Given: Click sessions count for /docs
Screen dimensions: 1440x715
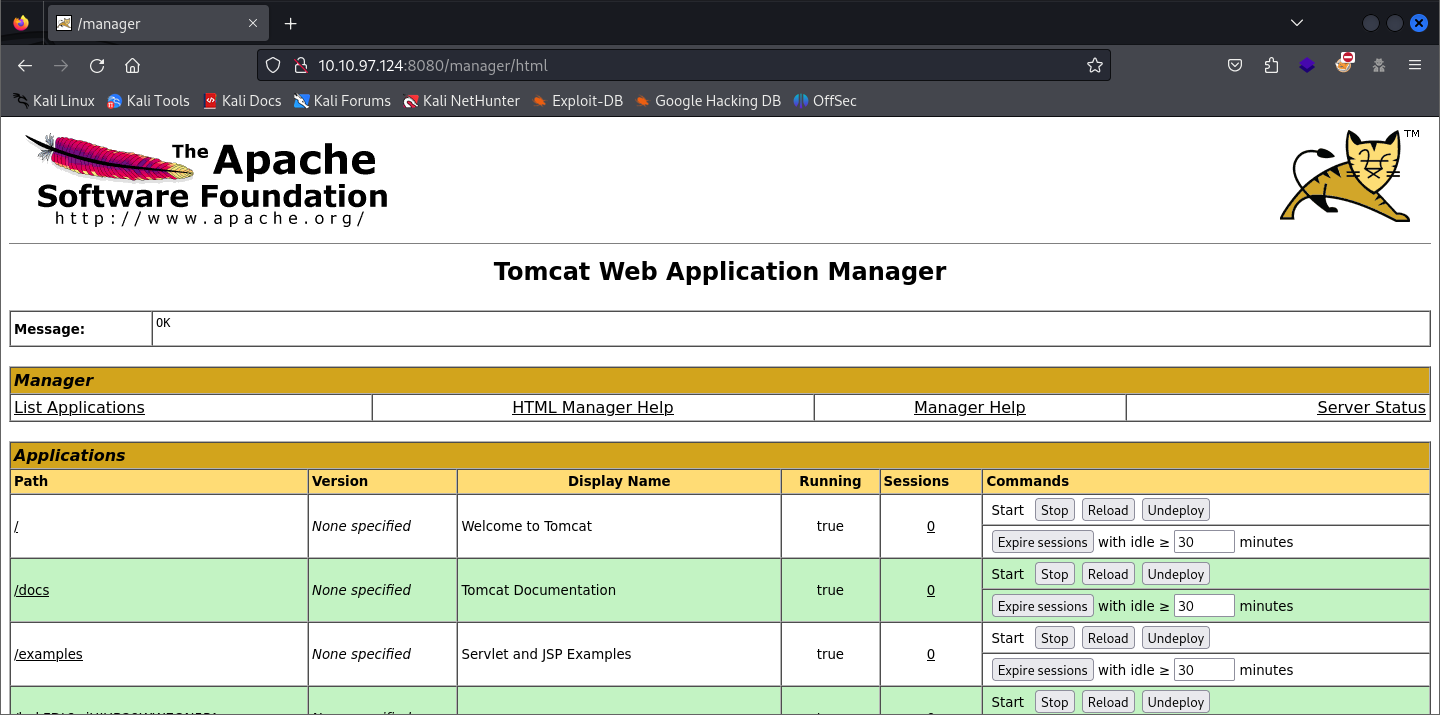Looking at the screenshot, I should click(931, 590).
